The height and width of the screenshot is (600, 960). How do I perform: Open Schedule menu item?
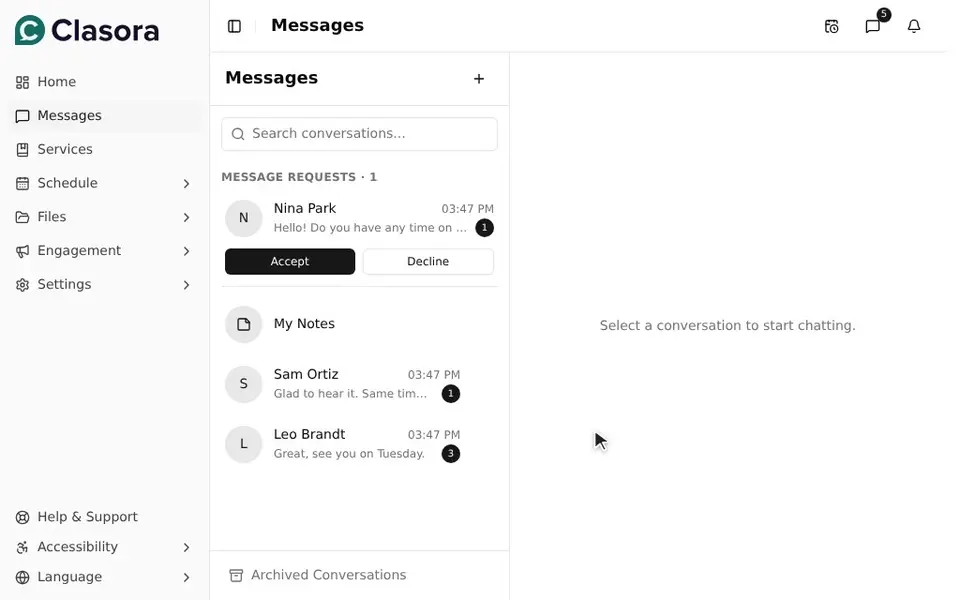click(x=104, y=183)
